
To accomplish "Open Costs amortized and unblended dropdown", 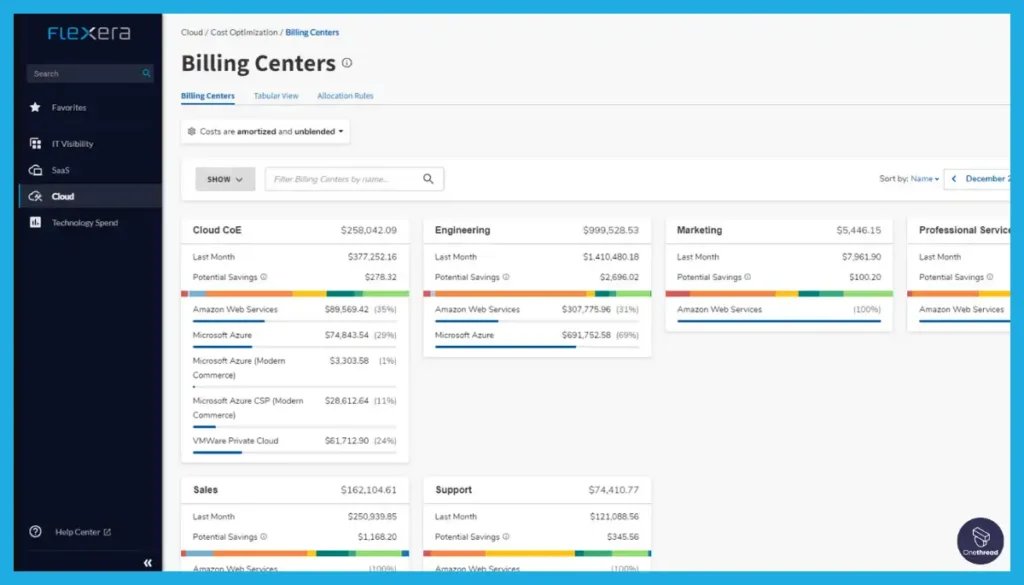I will [265, 131].
